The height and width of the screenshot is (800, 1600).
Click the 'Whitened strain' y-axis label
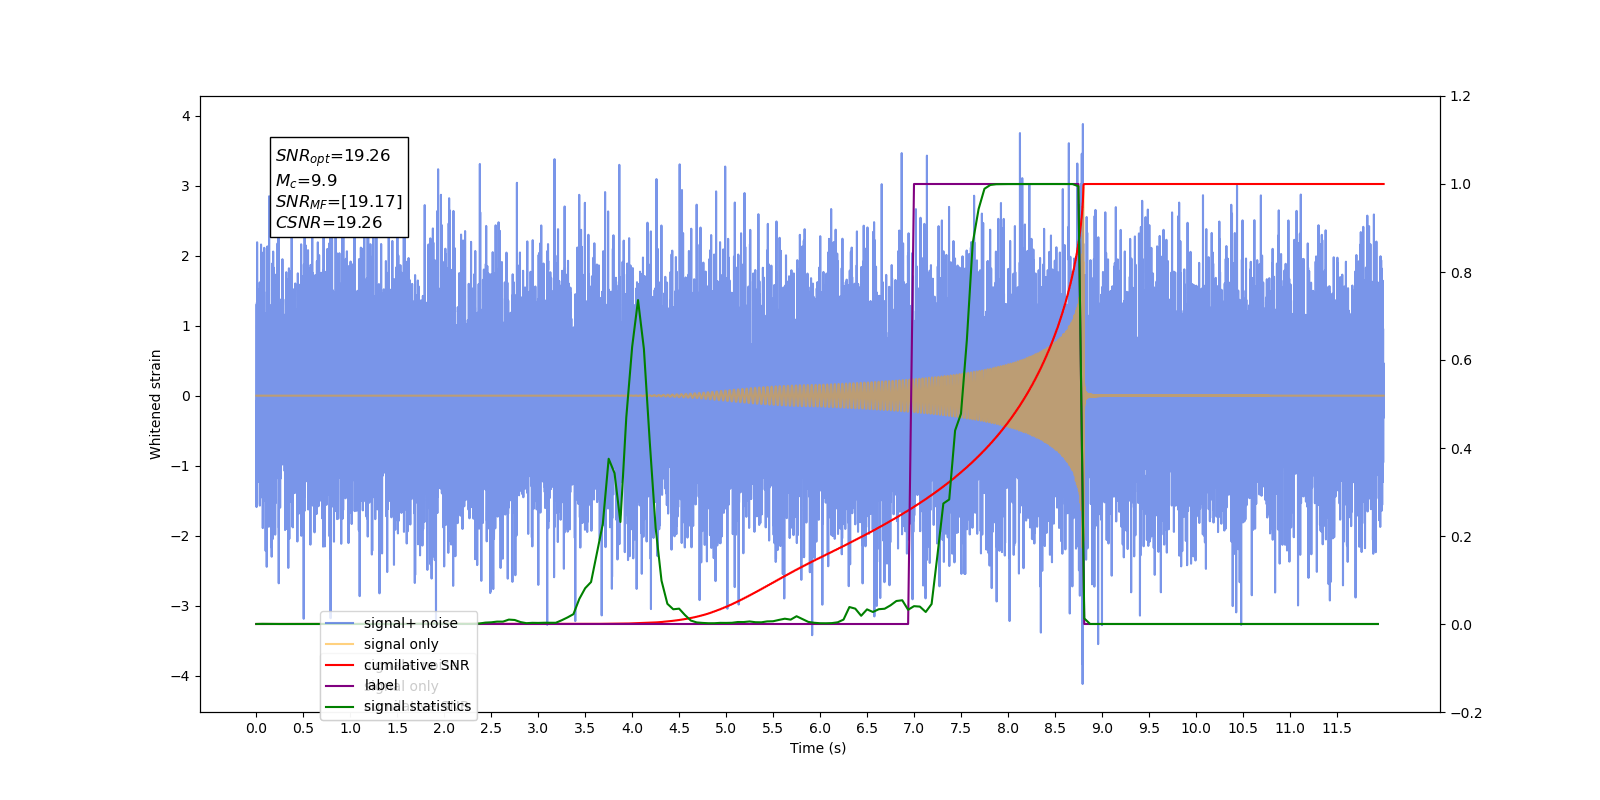click(x=156, y=404)
